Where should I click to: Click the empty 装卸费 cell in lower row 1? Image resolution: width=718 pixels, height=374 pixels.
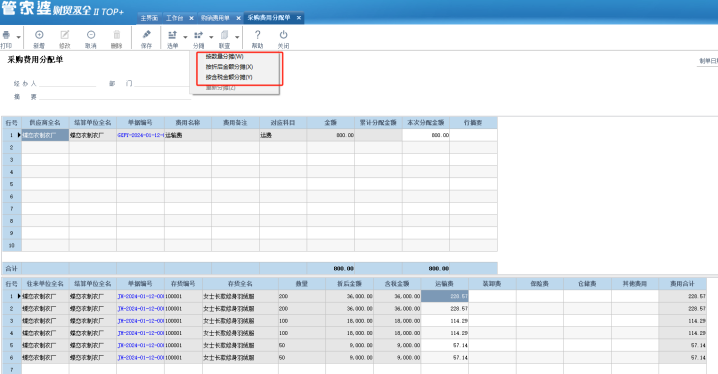click(x=492, y=296)
